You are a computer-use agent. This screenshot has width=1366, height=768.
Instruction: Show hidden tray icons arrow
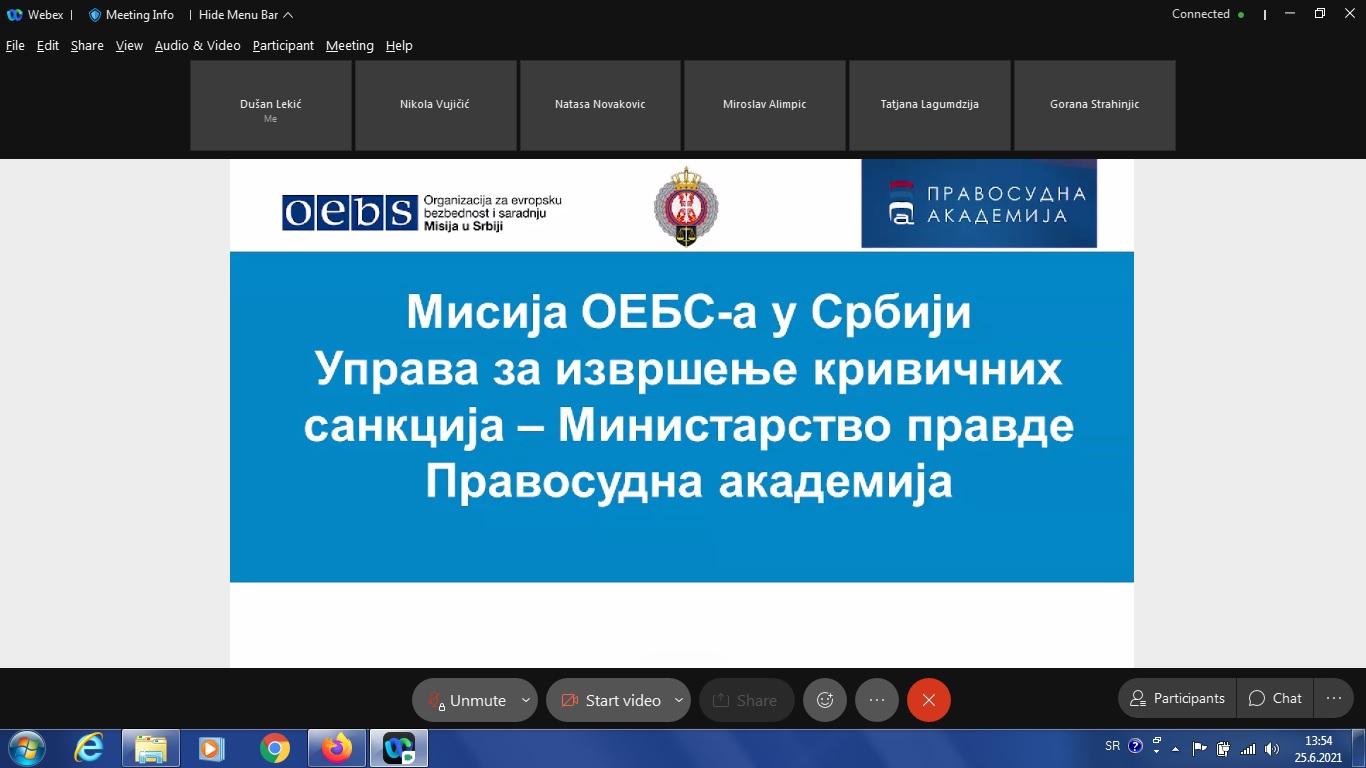tap(1176, 748)
